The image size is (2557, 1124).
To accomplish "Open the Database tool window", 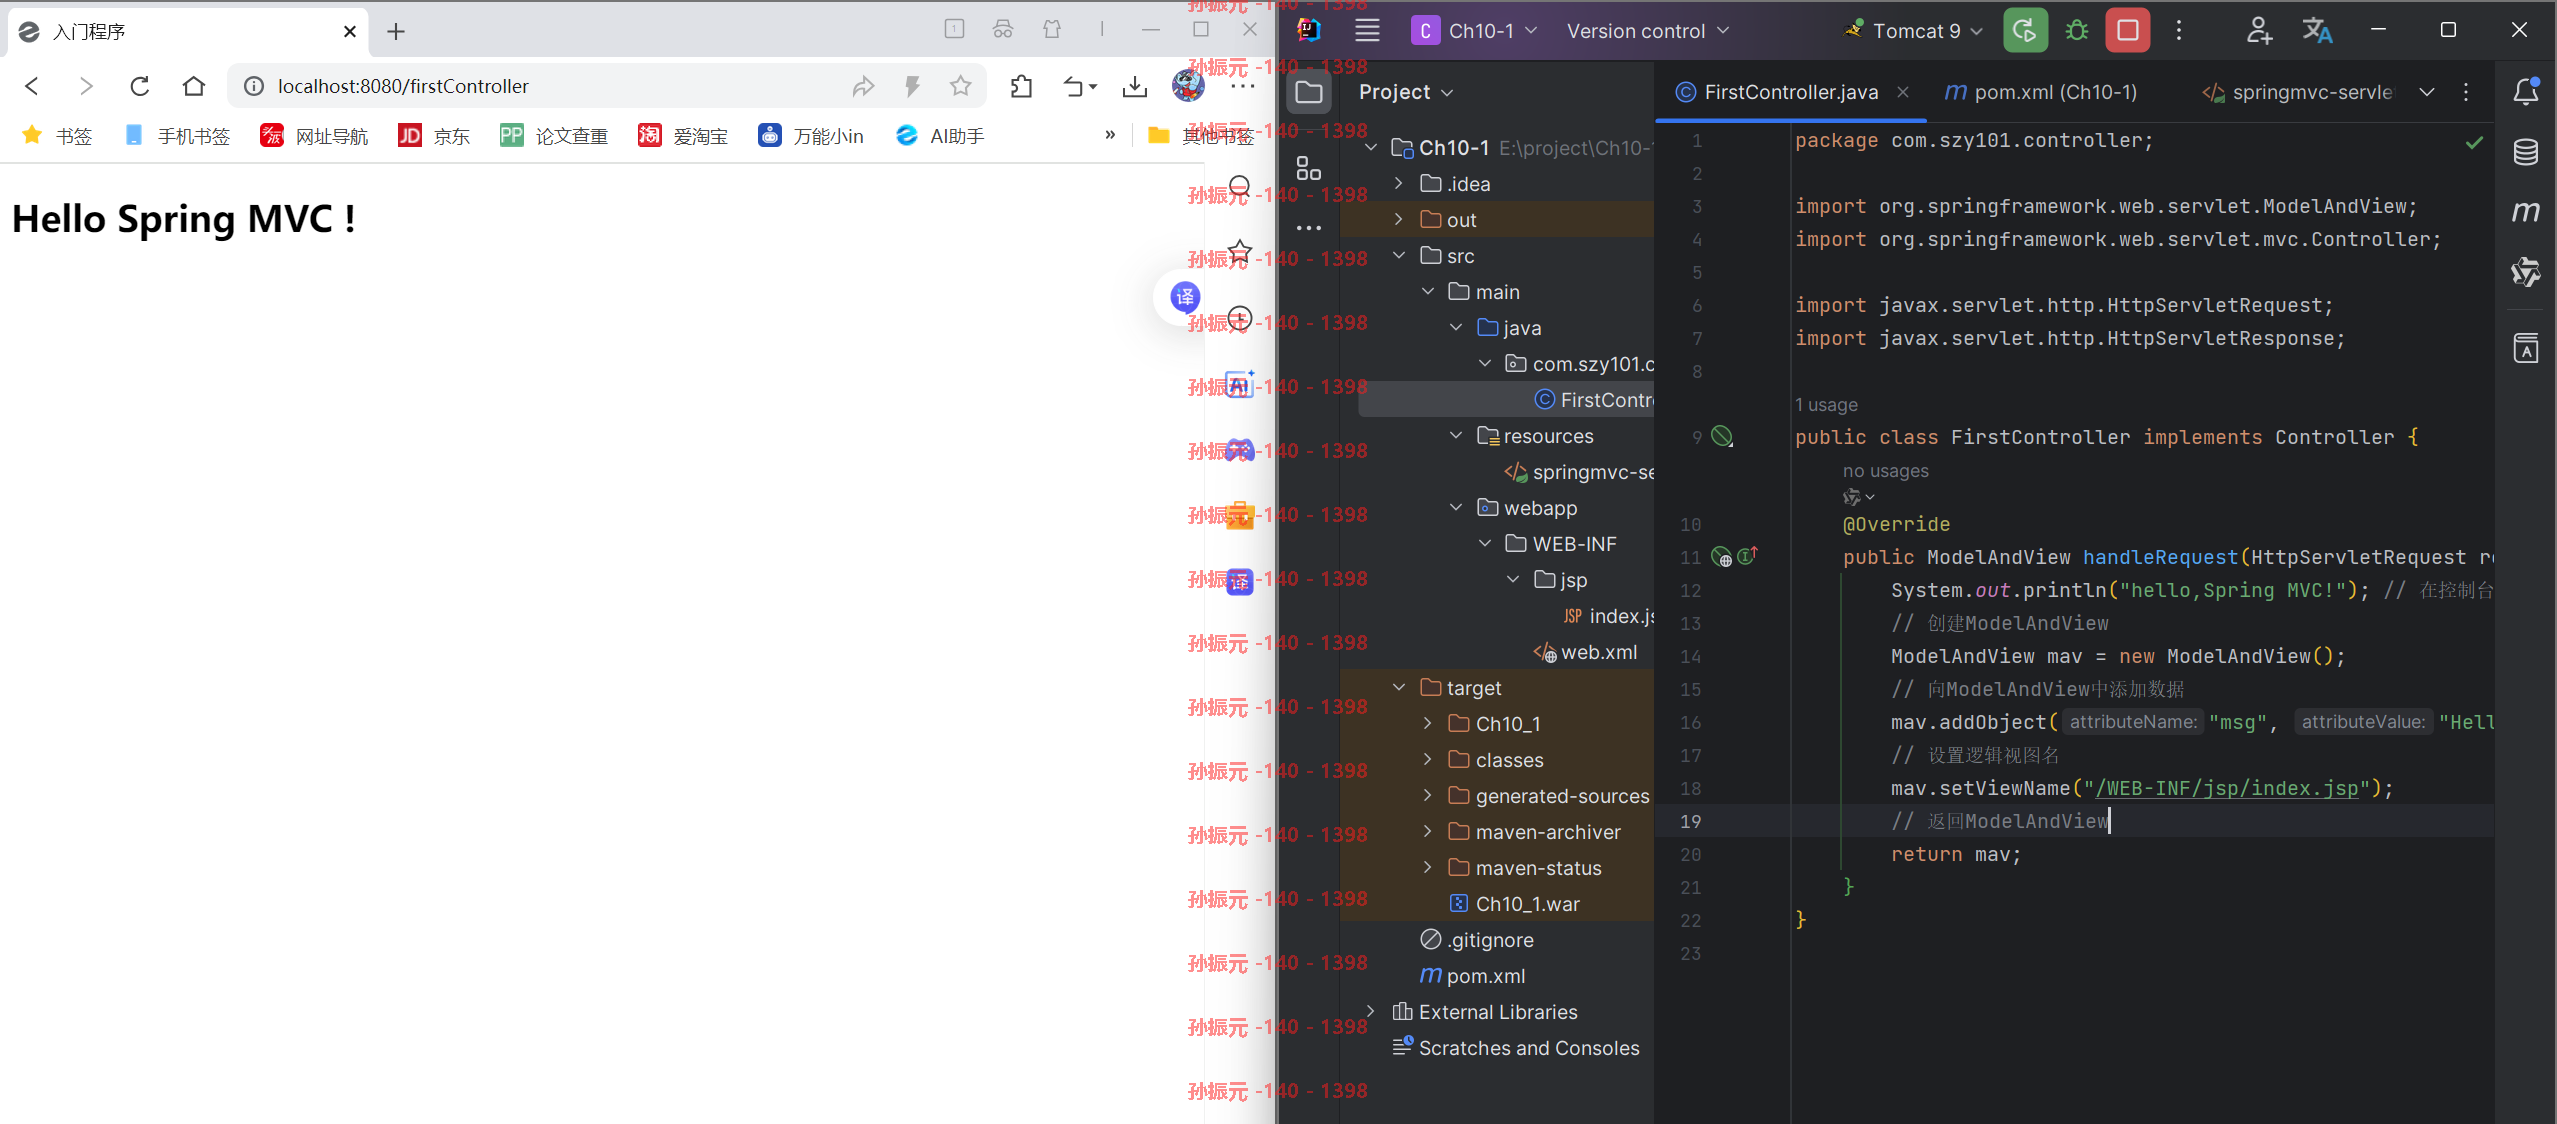I will [x=2525, y=152].
